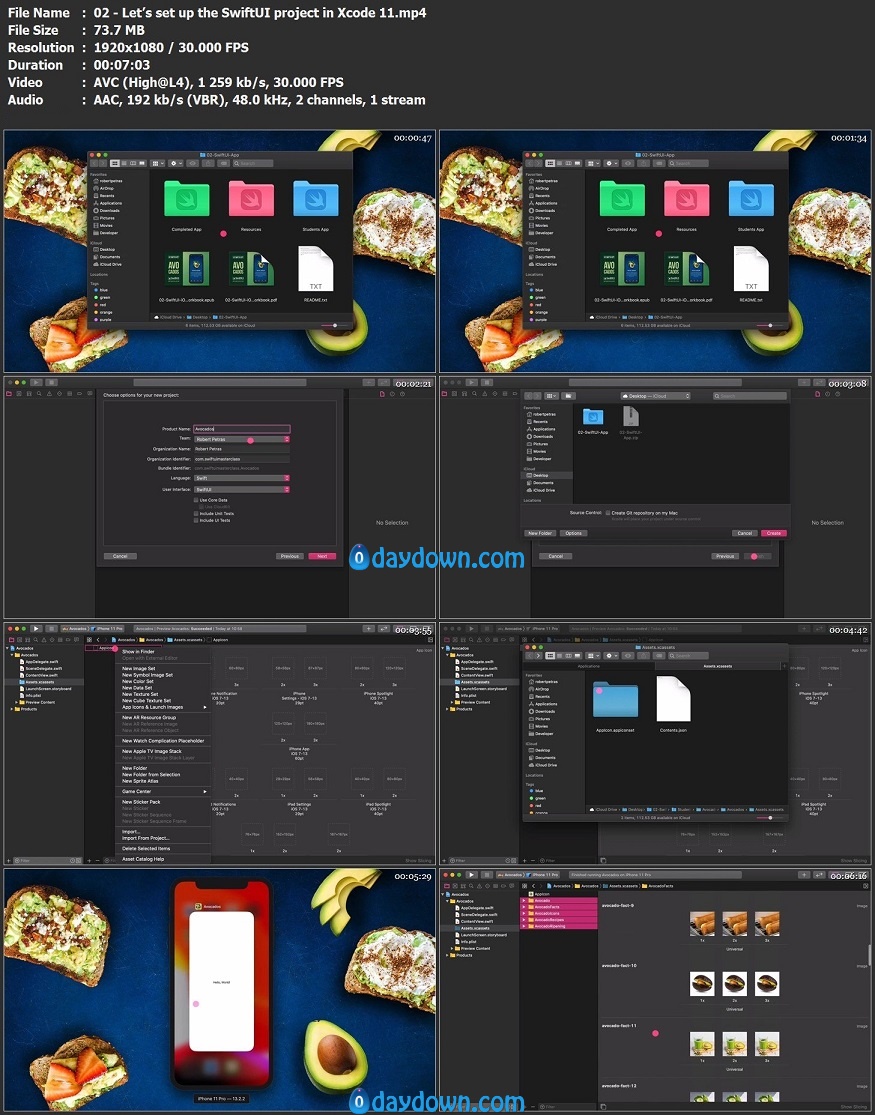Choose New Folder from context menu

click(134, 768)
